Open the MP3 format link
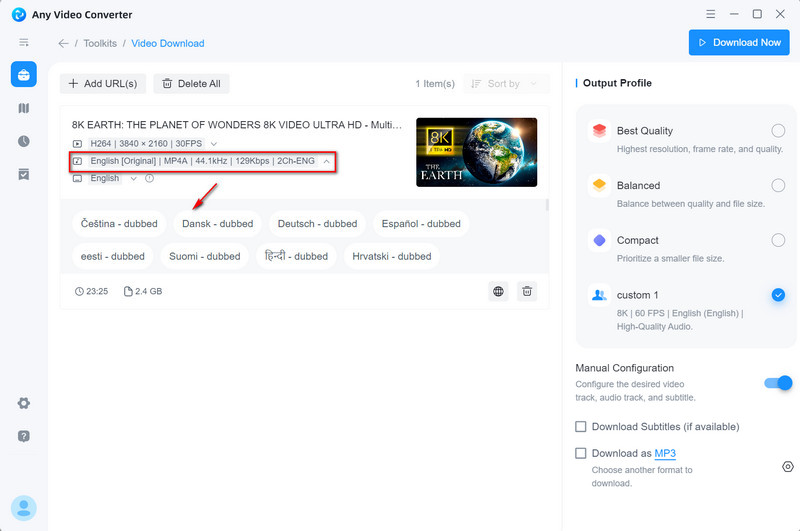Screen dimensions: 800x531 tap(665, 453)
